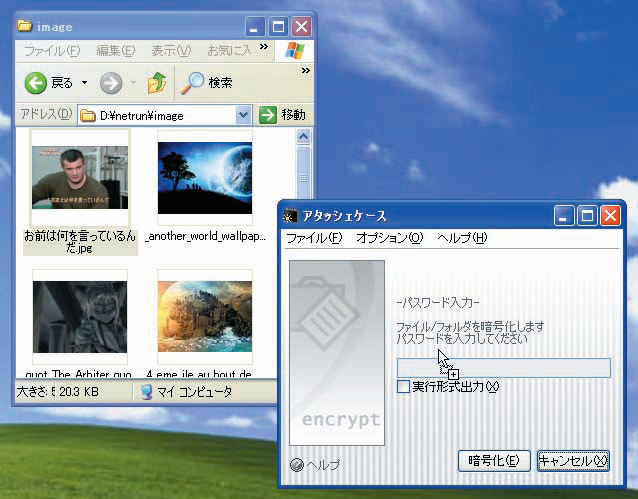Open 編集(E) menu in image window
Image resolution: width=638 pixels, height=499 pixels.
(x=116, y=51)
